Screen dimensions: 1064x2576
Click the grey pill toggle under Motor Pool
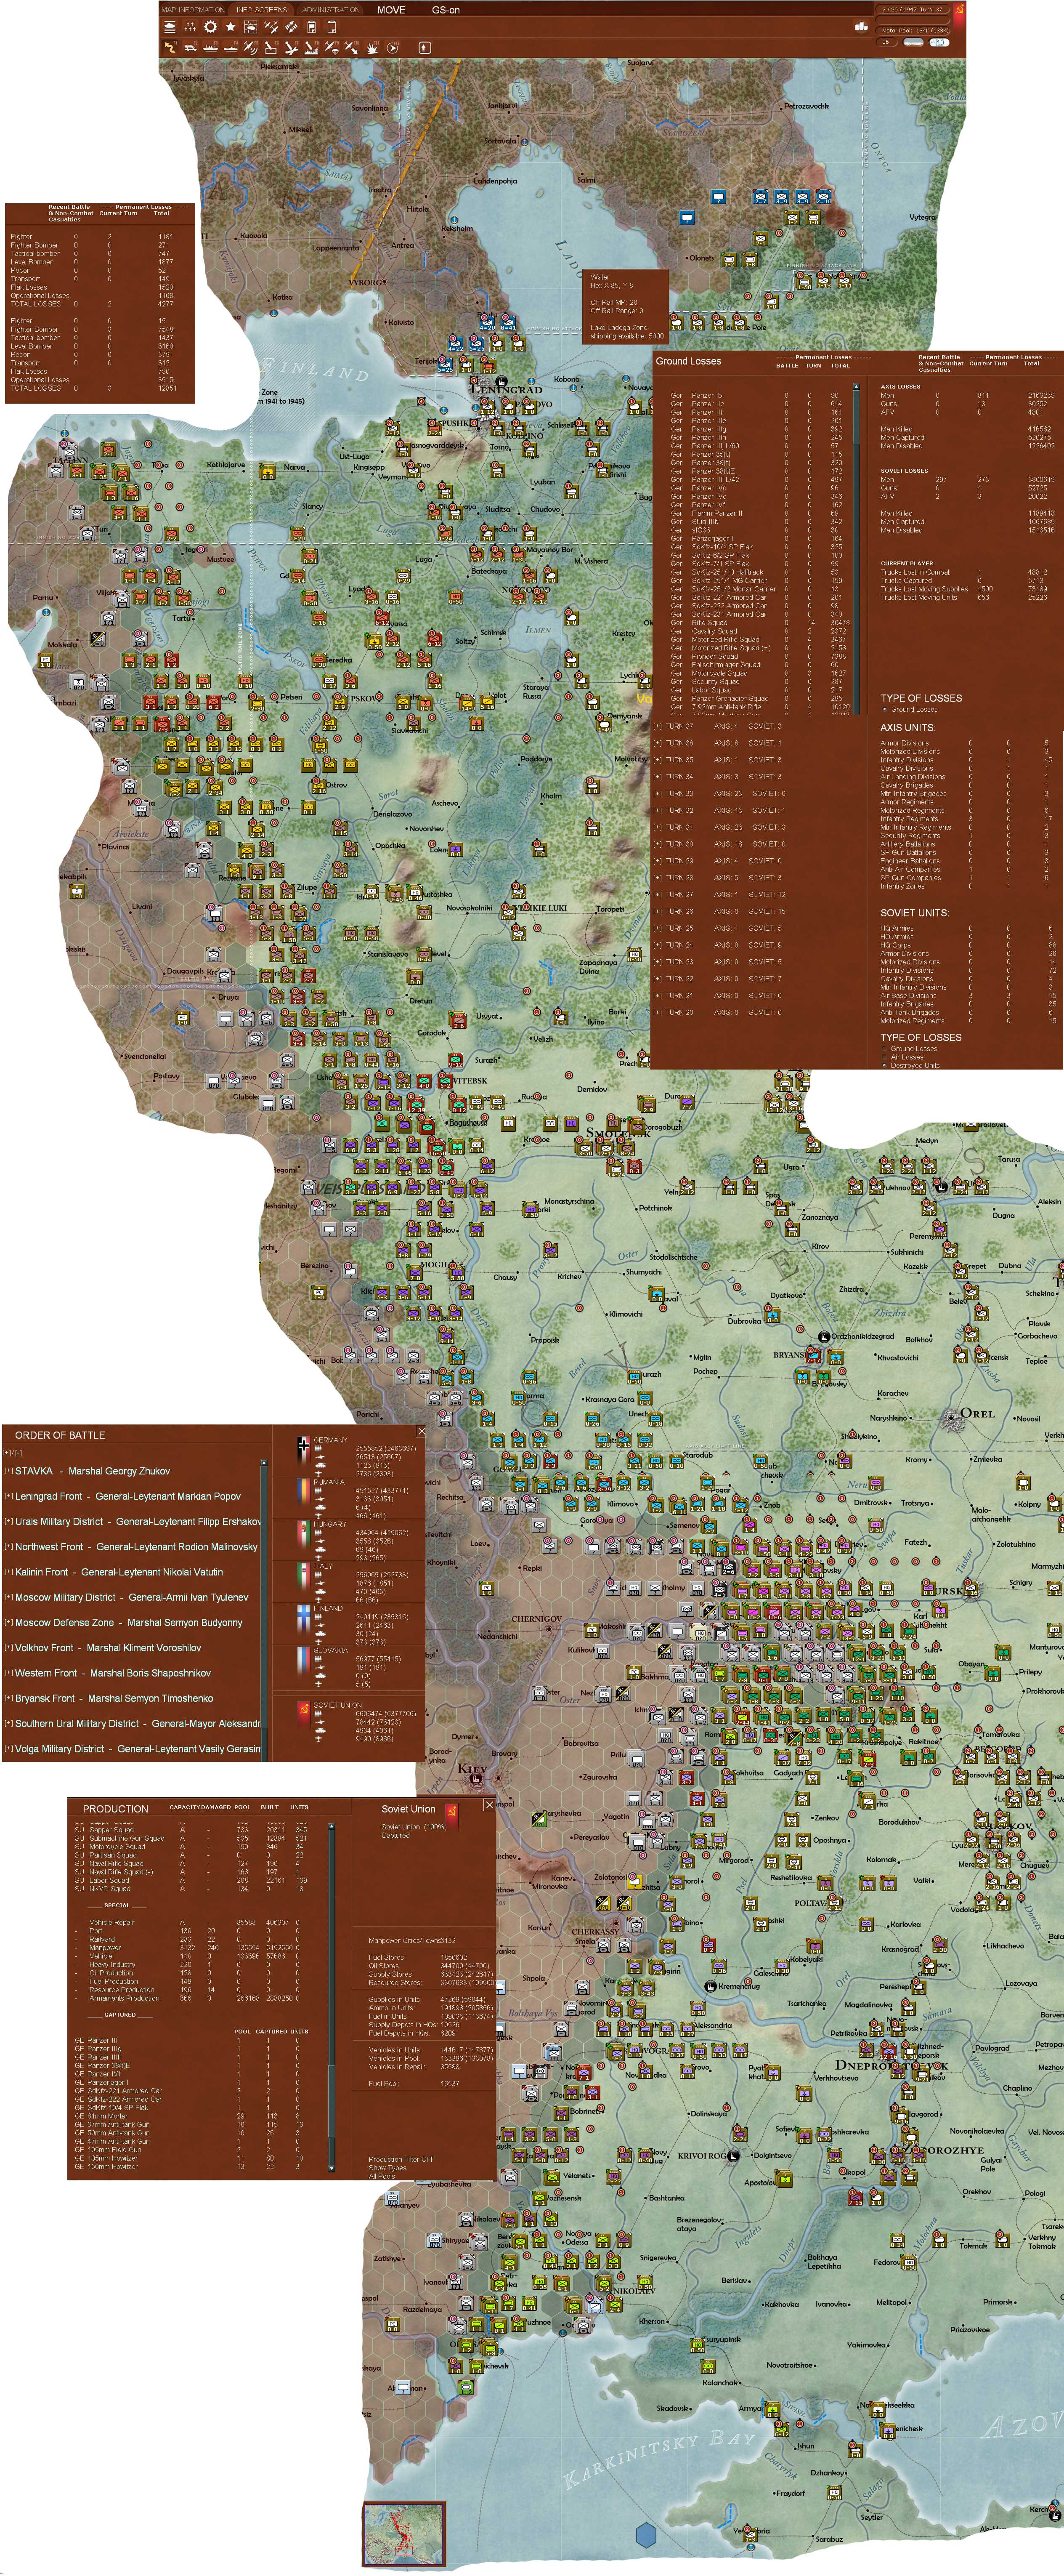coord(913,42)
